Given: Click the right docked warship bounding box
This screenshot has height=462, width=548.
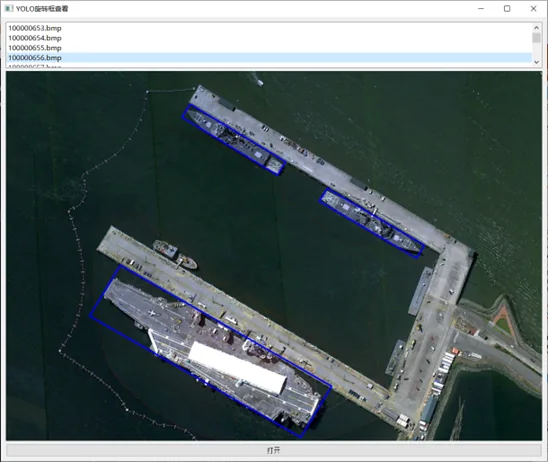Looking at the screenshot, I should [x=372, y=224].
